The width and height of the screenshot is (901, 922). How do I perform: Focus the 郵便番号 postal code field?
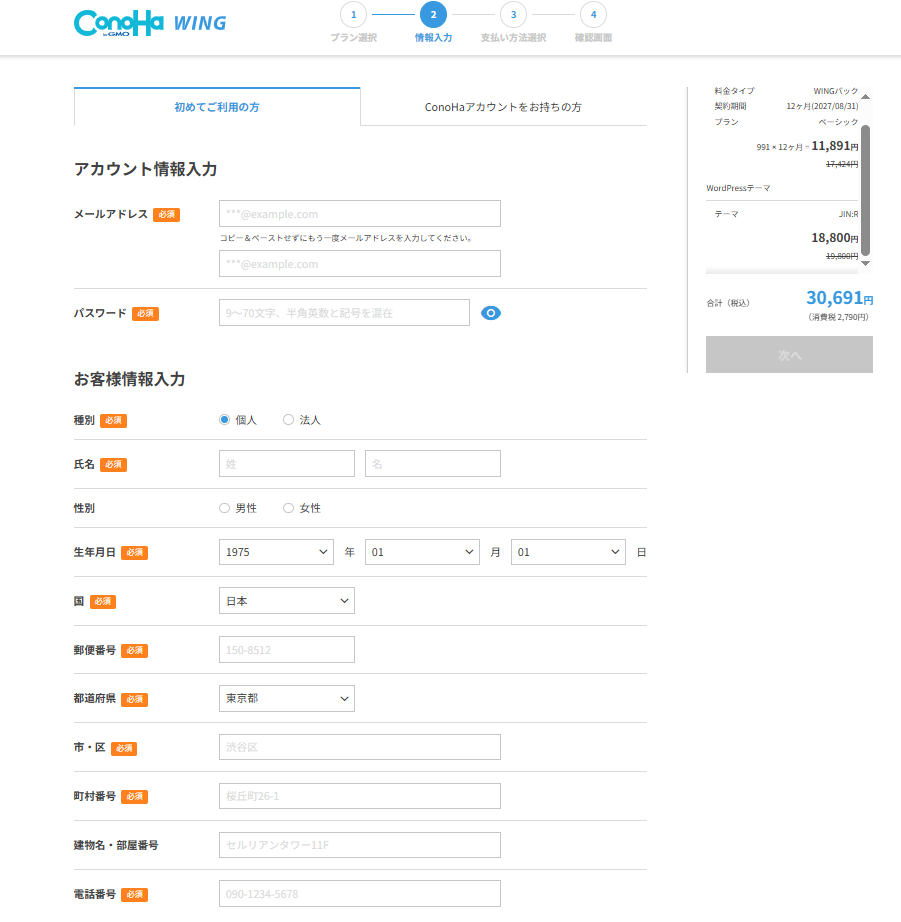click(287, 650)
